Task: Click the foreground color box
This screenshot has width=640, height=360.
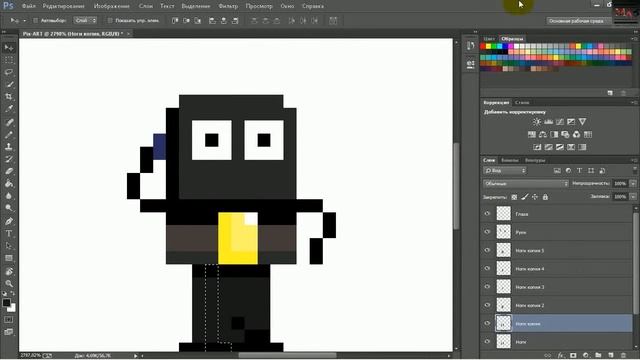Action: coord(6,303)
